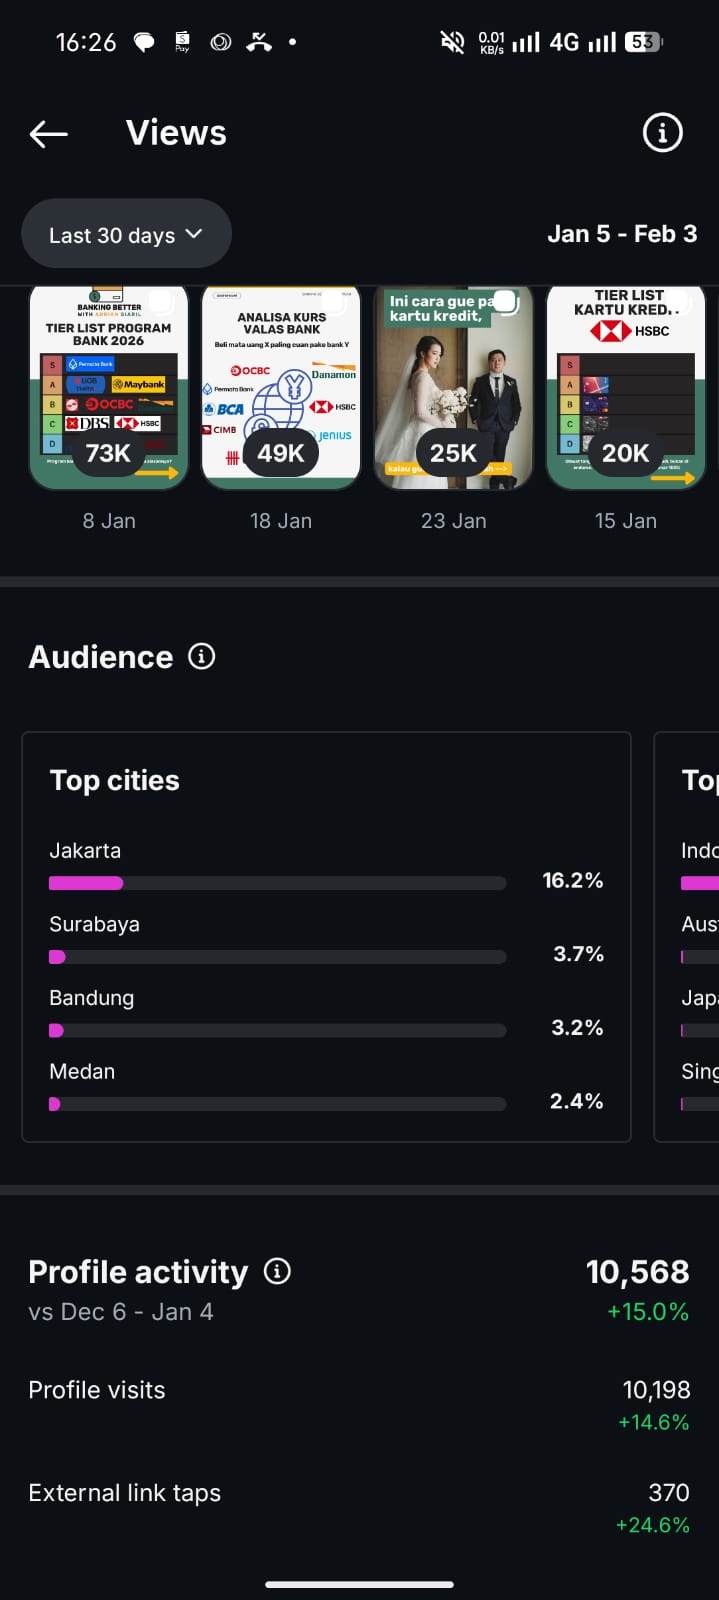Screen dimensions: 719x1600
Task: Tap the missed call notification icon
Action: (x=259, y=42)
